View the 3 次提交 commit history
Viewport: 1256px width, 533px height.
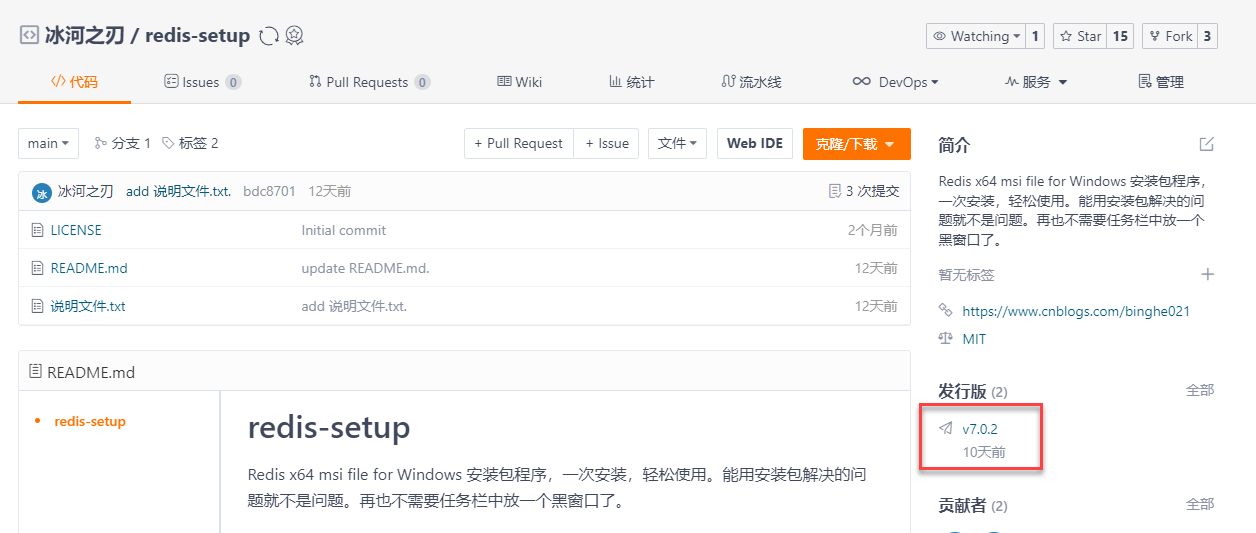point(864,191)
